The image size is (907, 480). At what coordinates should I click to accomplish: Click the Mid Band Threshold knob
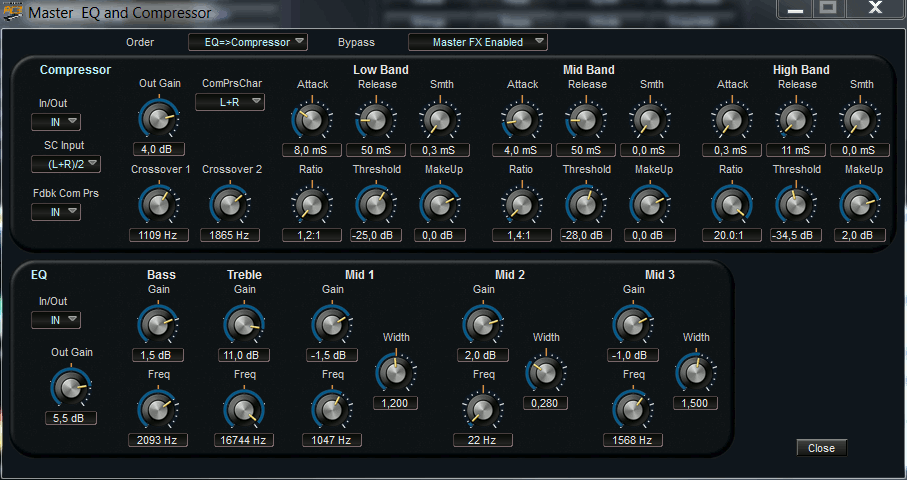586,204
